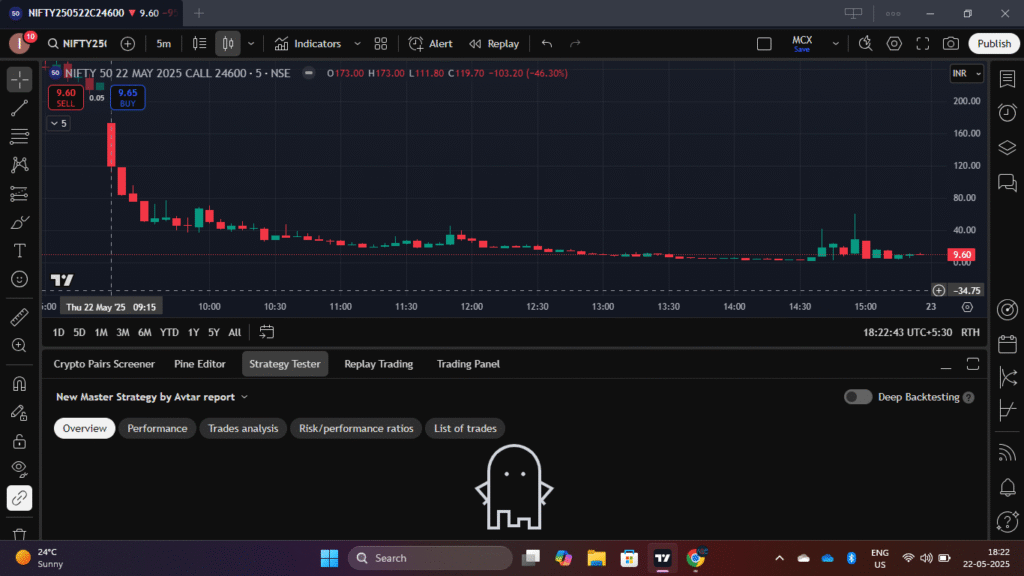Collapse the indicator legend chevron 5
The image size is (1024, 576).
59,123
